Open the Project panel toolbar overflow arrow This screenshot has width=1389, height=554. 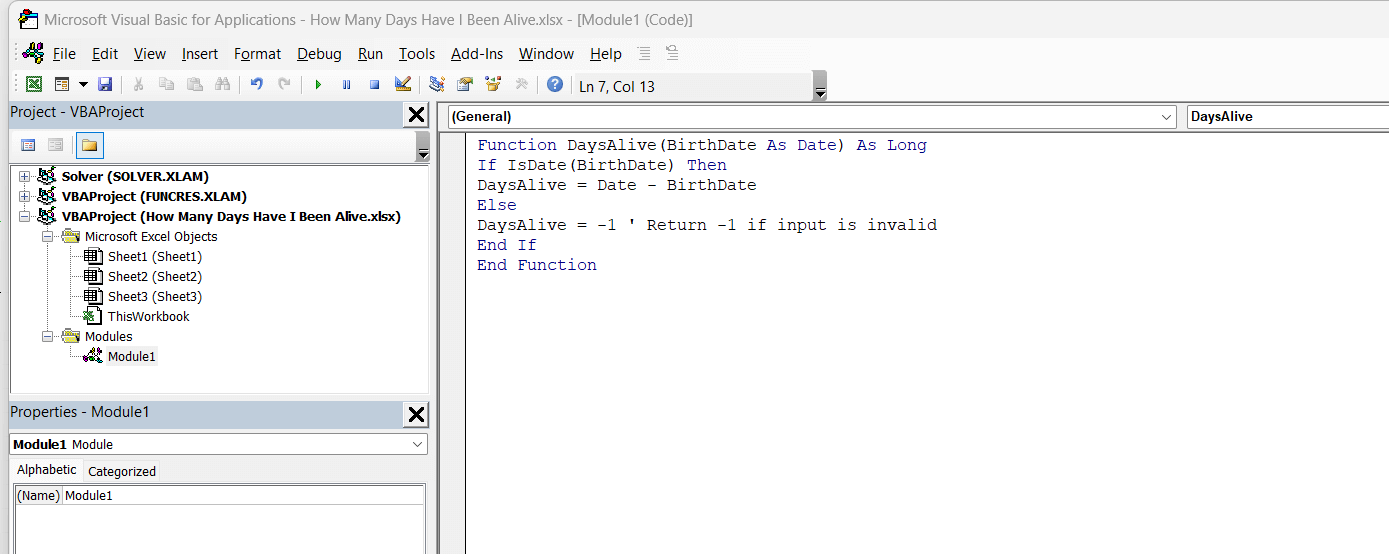(x=422, y=147)
